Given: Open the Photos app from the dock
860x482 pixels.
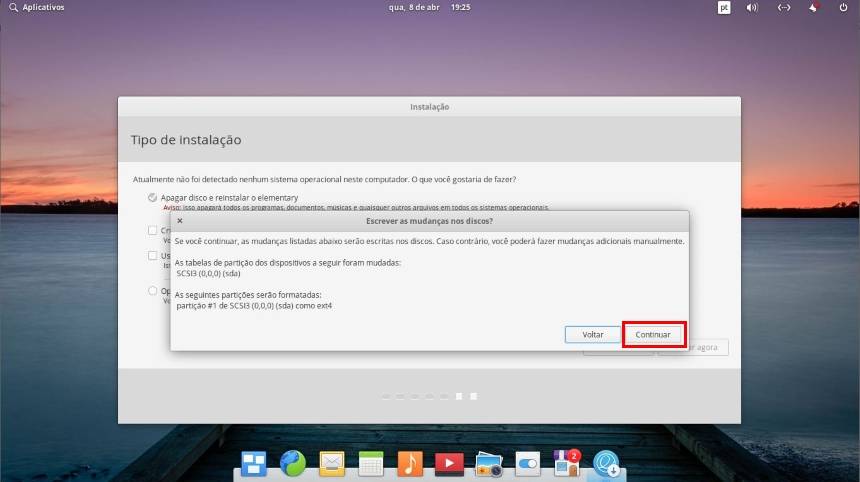Looking at the screenshot, I should coord(488,463).
